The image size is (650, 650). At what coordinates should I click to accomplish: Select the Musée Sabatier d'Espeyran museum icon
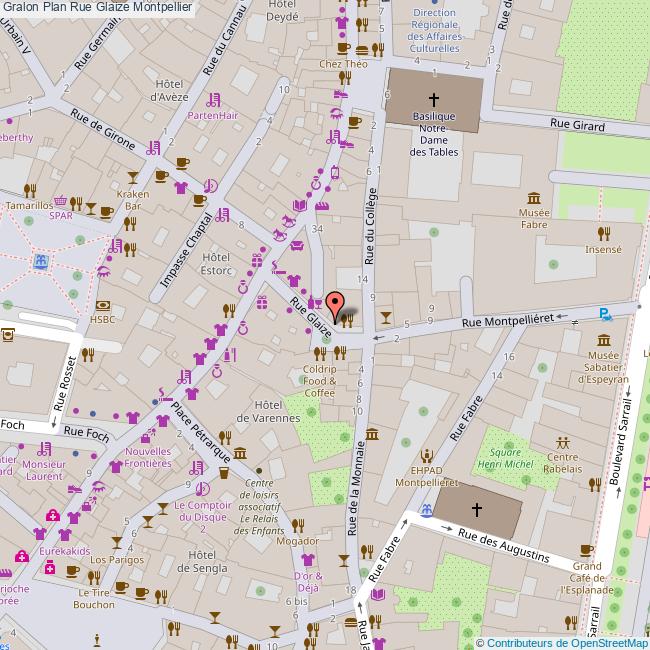pyautogui.click(x=602, y=340)
